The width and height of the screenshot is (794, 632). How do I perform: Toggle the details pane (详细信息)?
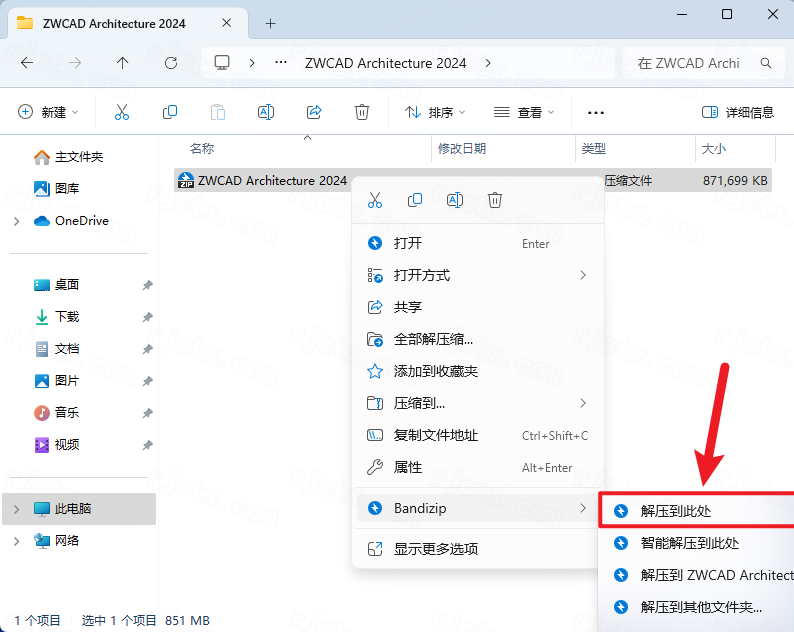(x=738, y=112)
